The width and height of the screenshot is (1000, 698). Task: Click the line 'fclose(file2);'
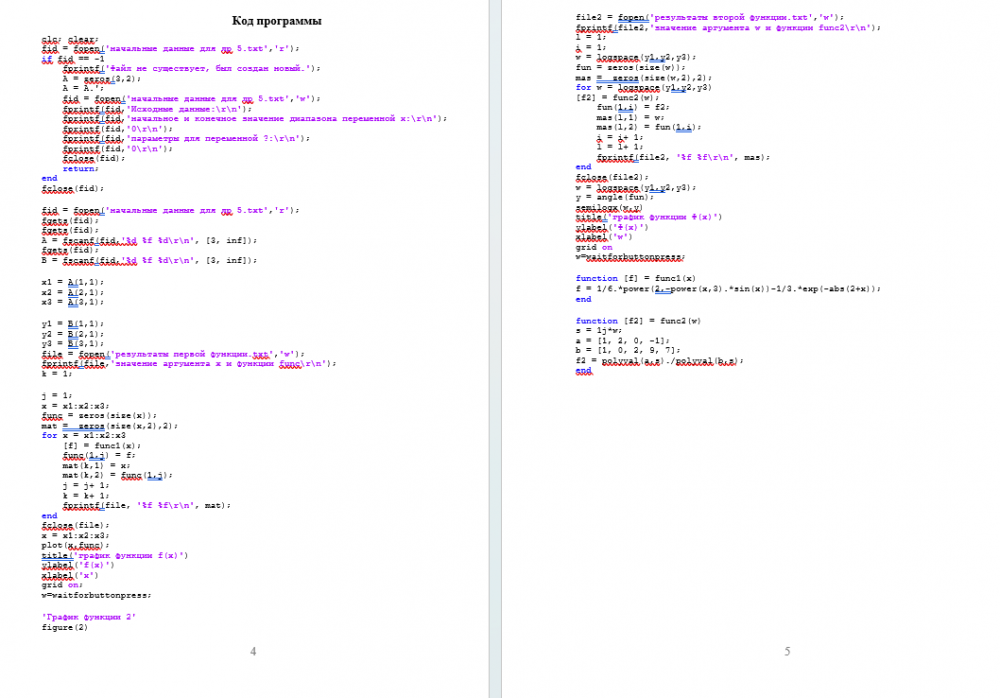[612, 177]
